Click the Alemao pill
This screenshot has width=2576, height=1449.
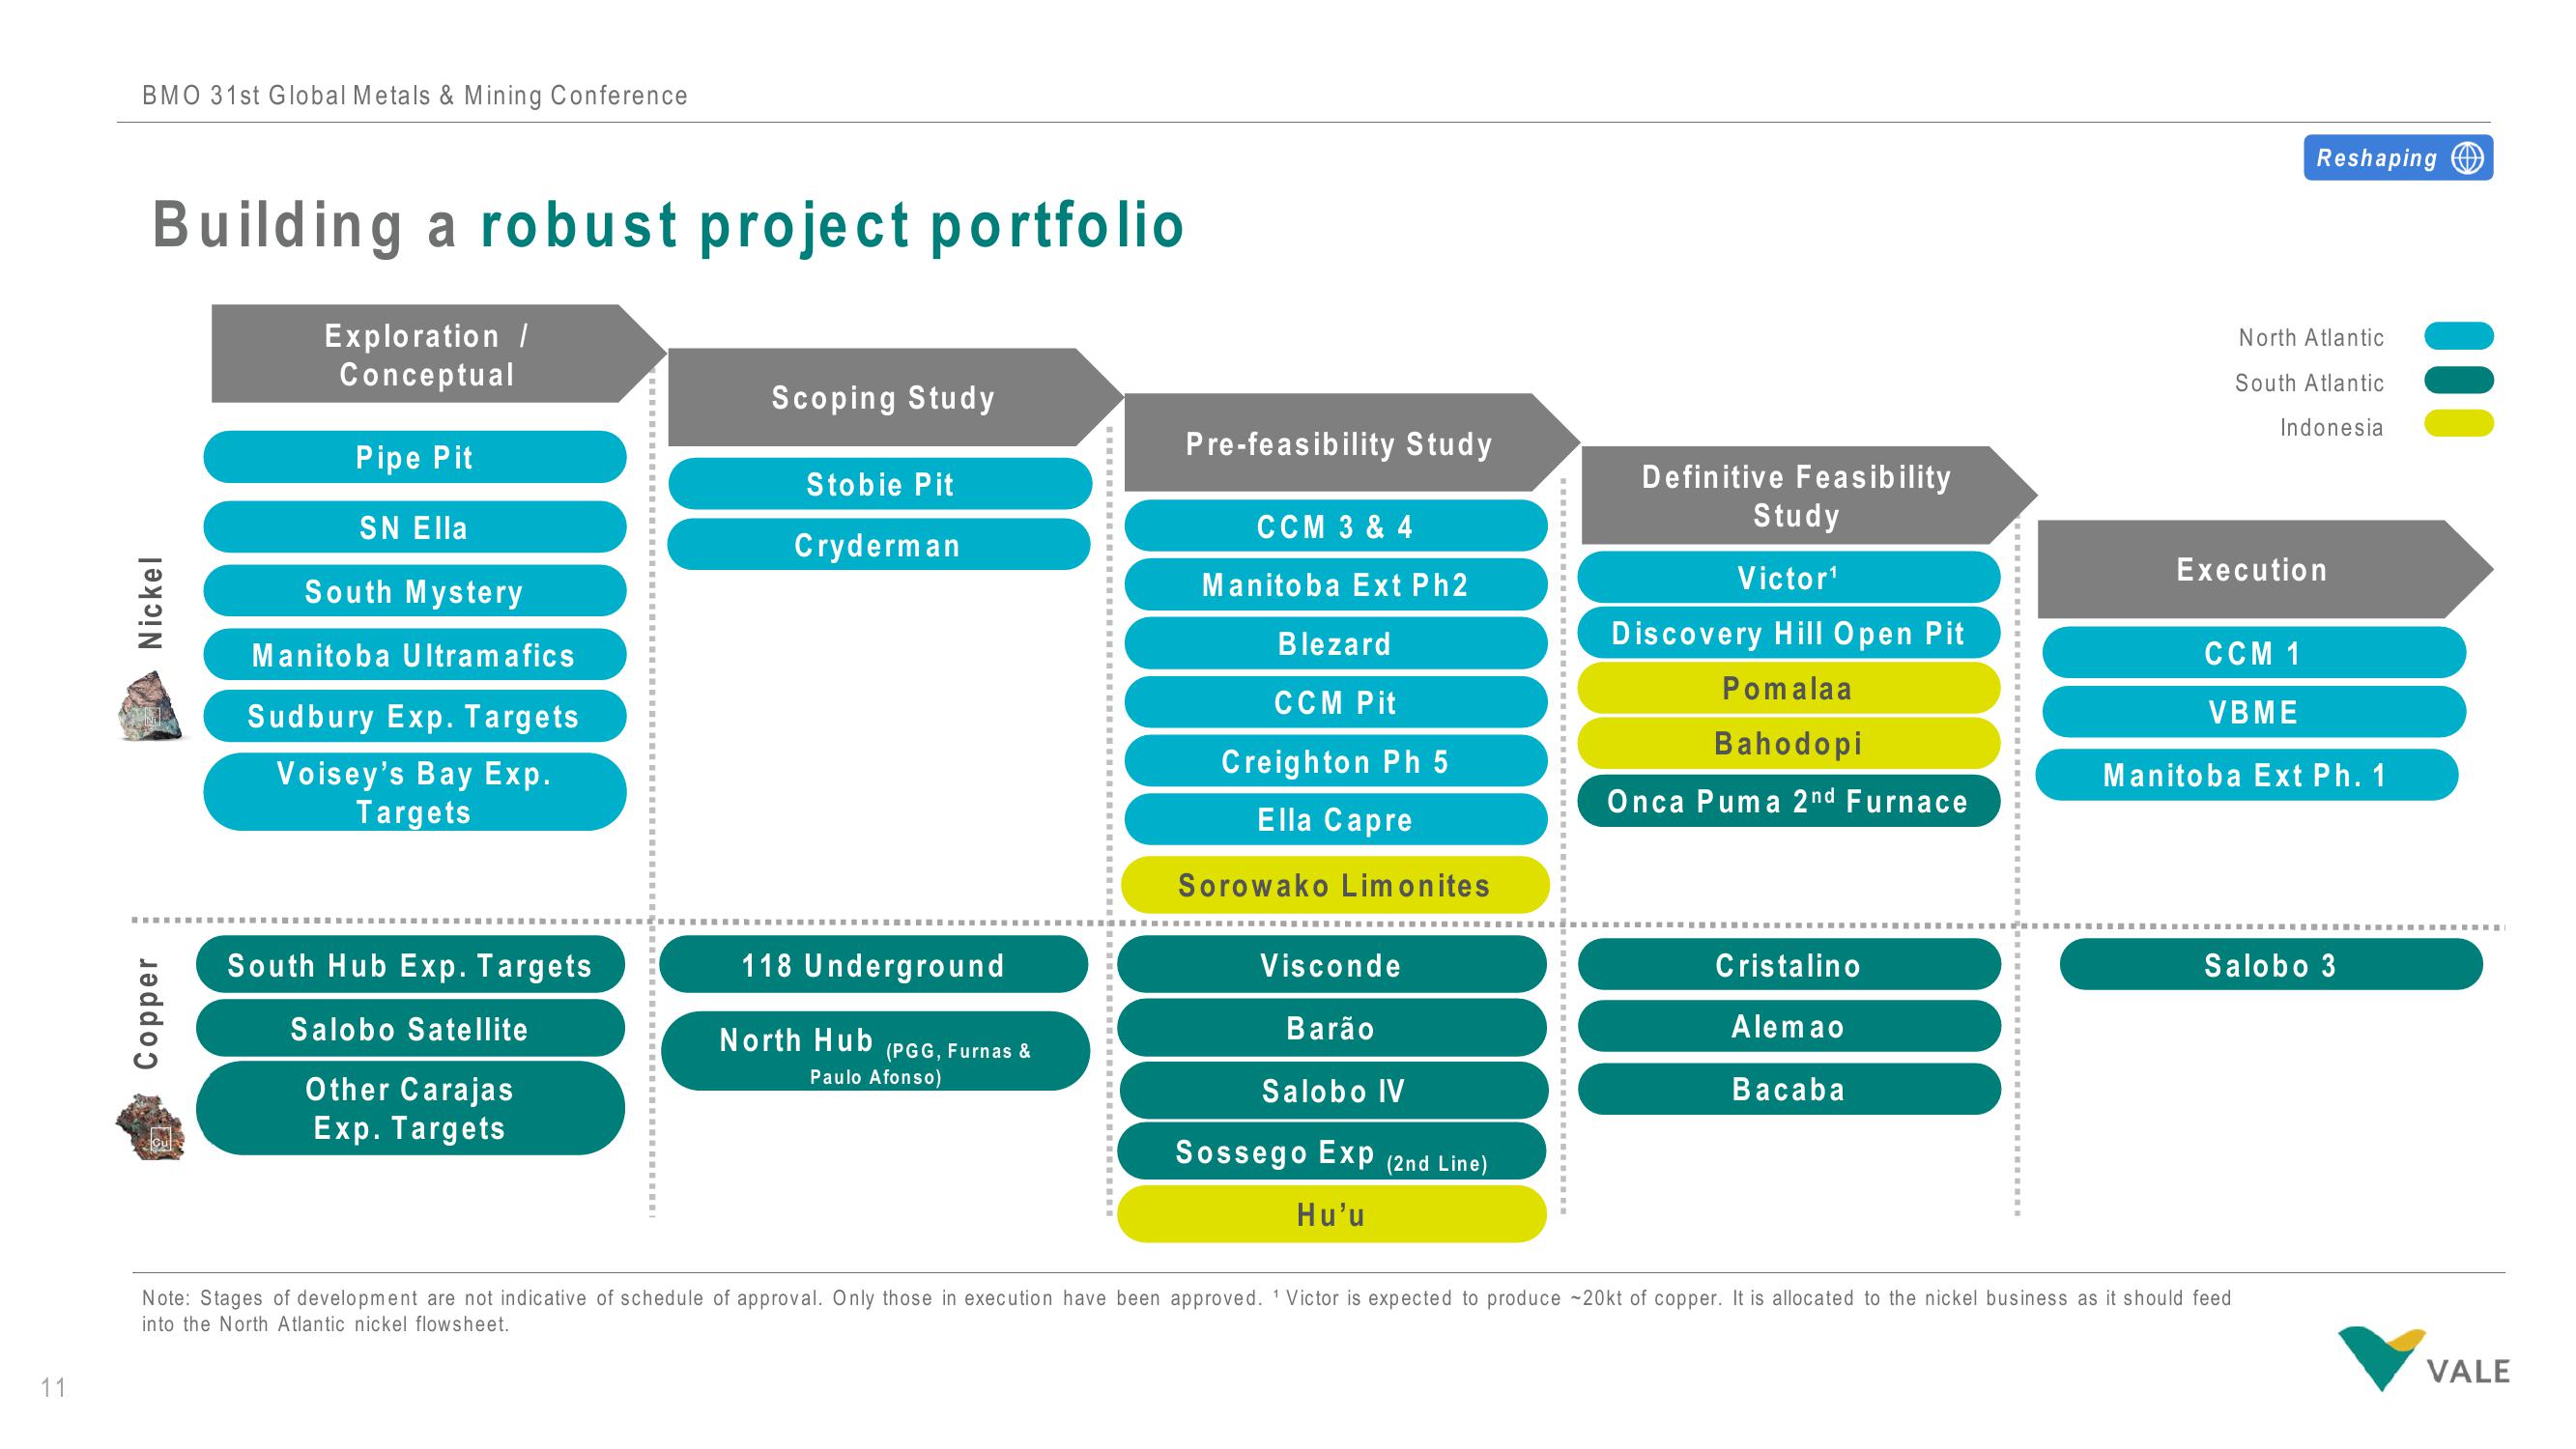click(x=1789, y=1026)
